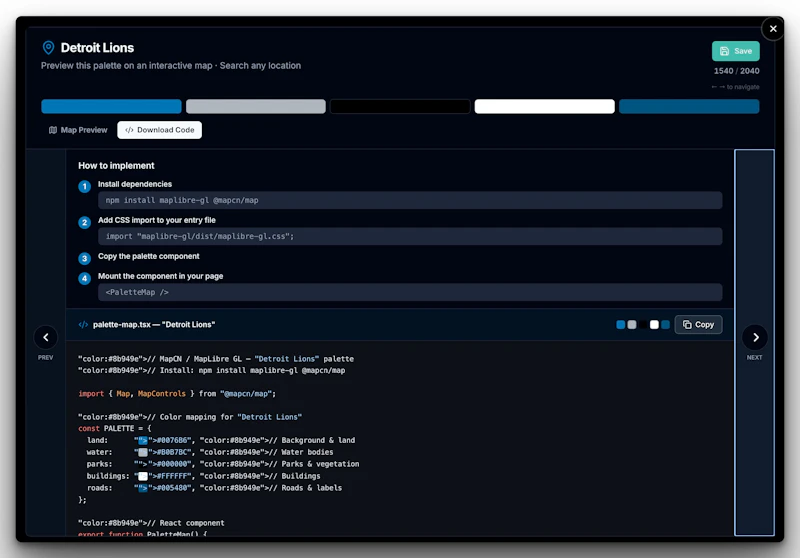
Task: Click the land color value #0076B6 in code
Action: click(172, 440)
